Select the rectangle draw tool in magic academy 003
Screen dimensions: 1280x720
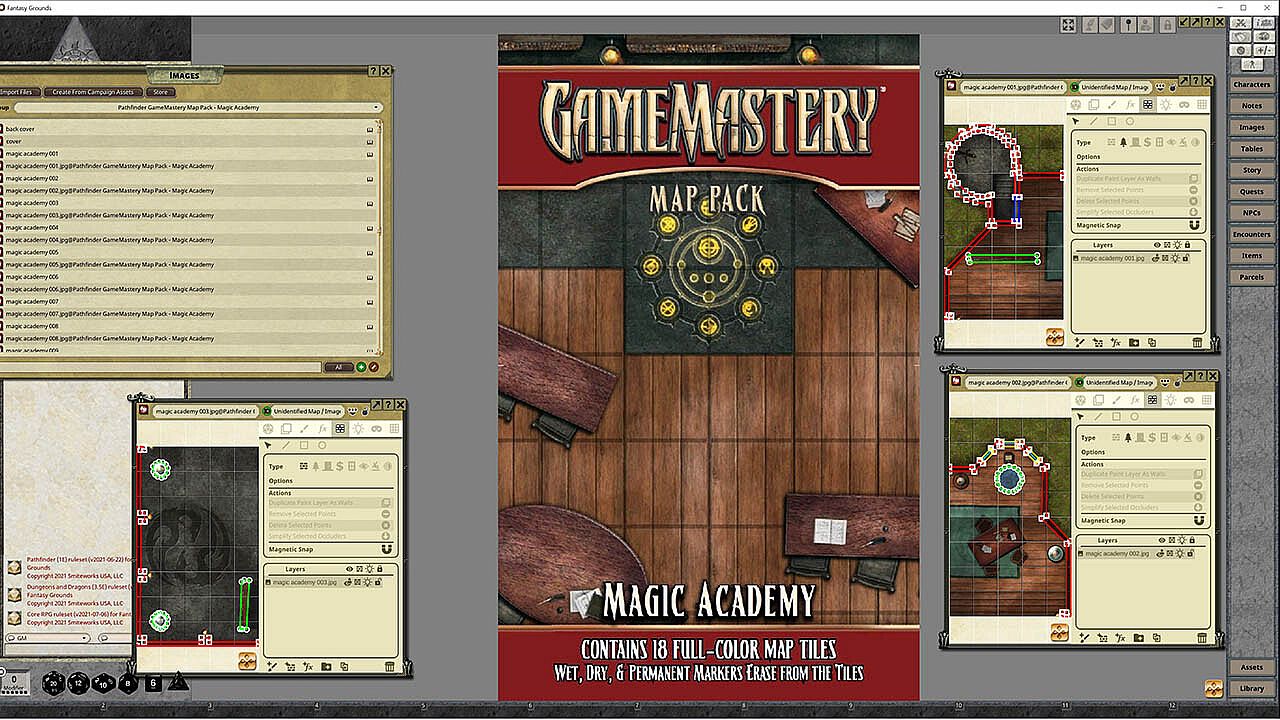point(304,446)
